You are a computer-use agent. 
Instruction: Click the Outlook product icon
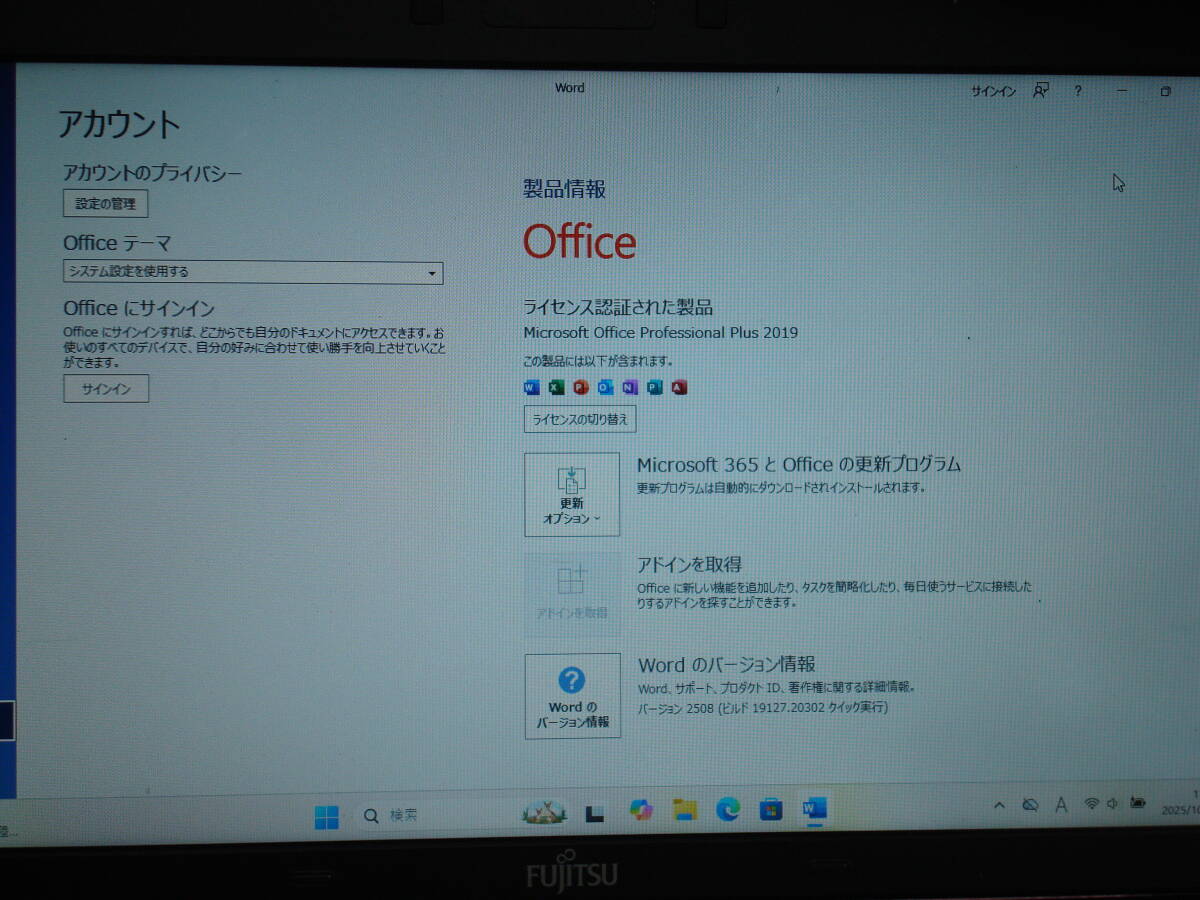point(605,388)
